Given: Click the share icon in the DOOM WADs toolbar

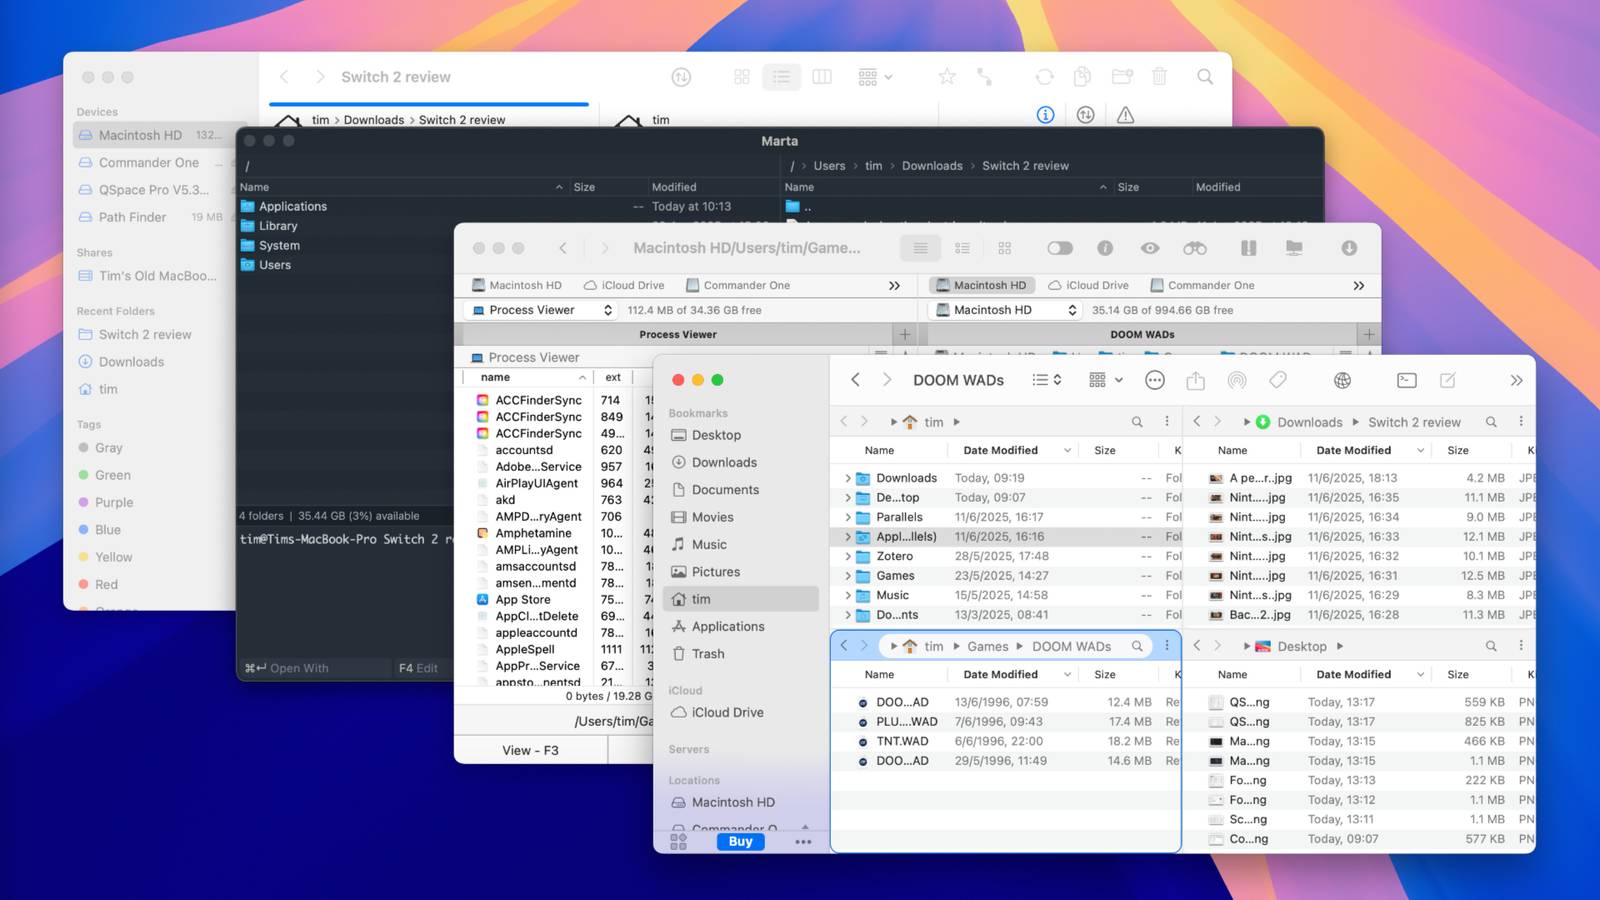Looking at the screenshot, I should [x=1195, y=380].
